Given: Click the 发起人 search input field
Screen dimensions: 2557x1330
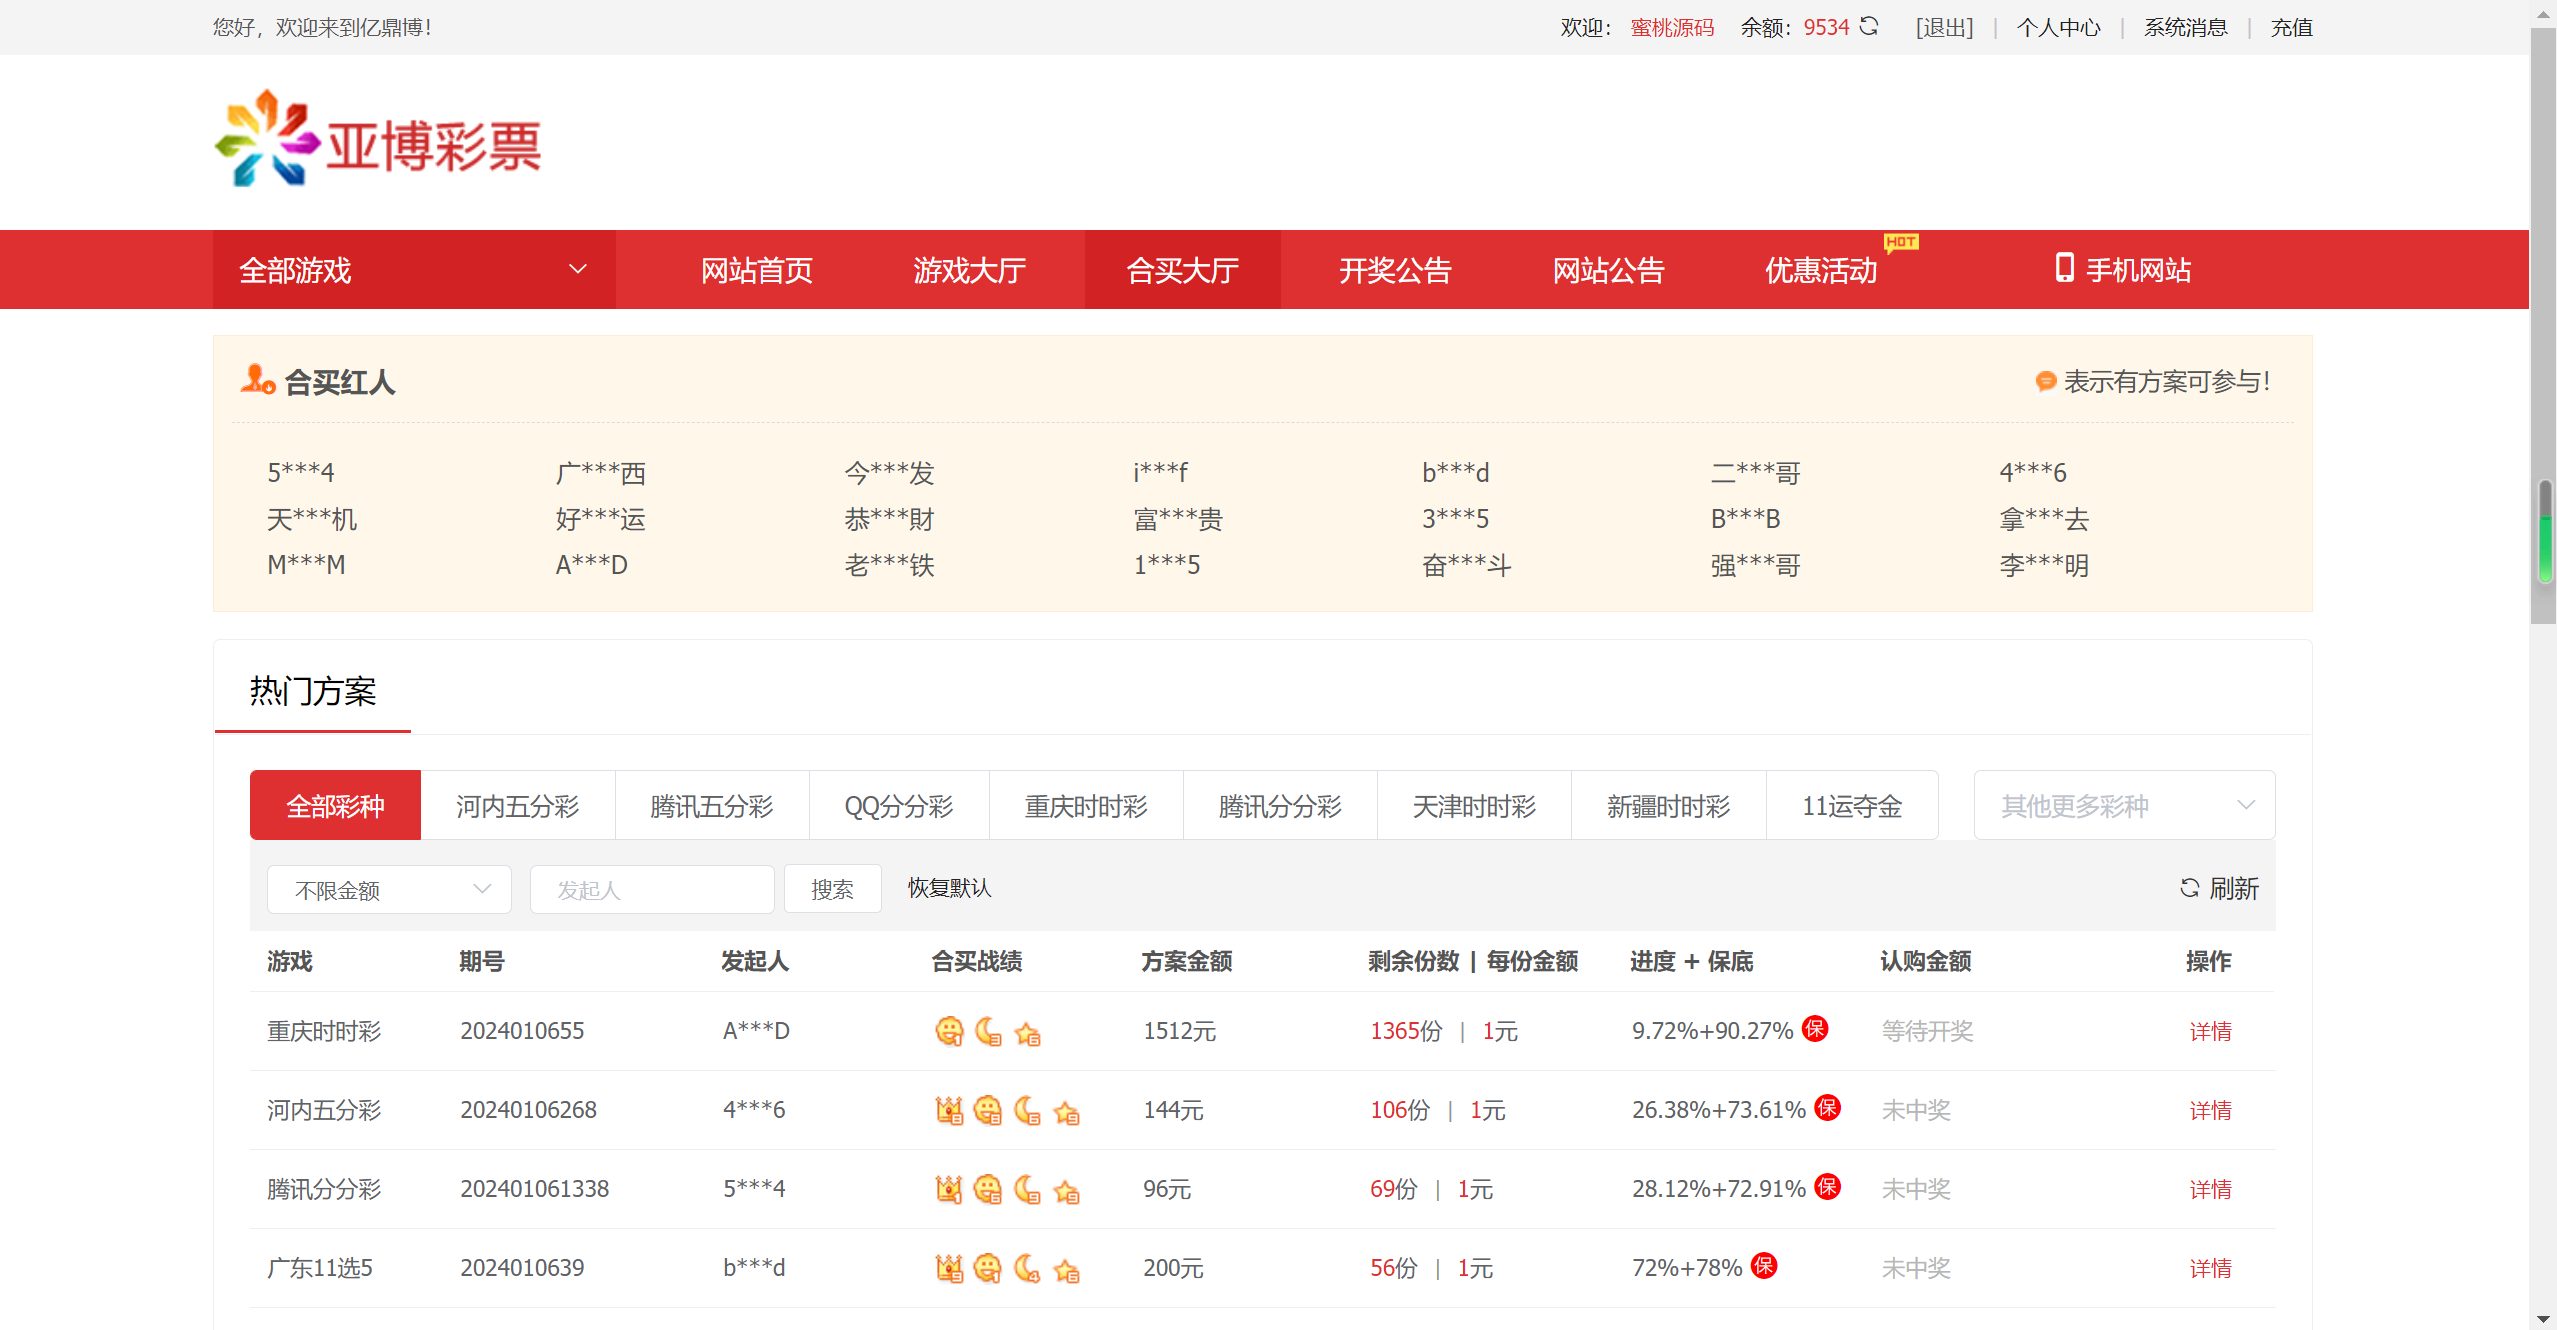Looking at the screenshot, I should click(x=651, y=887).
